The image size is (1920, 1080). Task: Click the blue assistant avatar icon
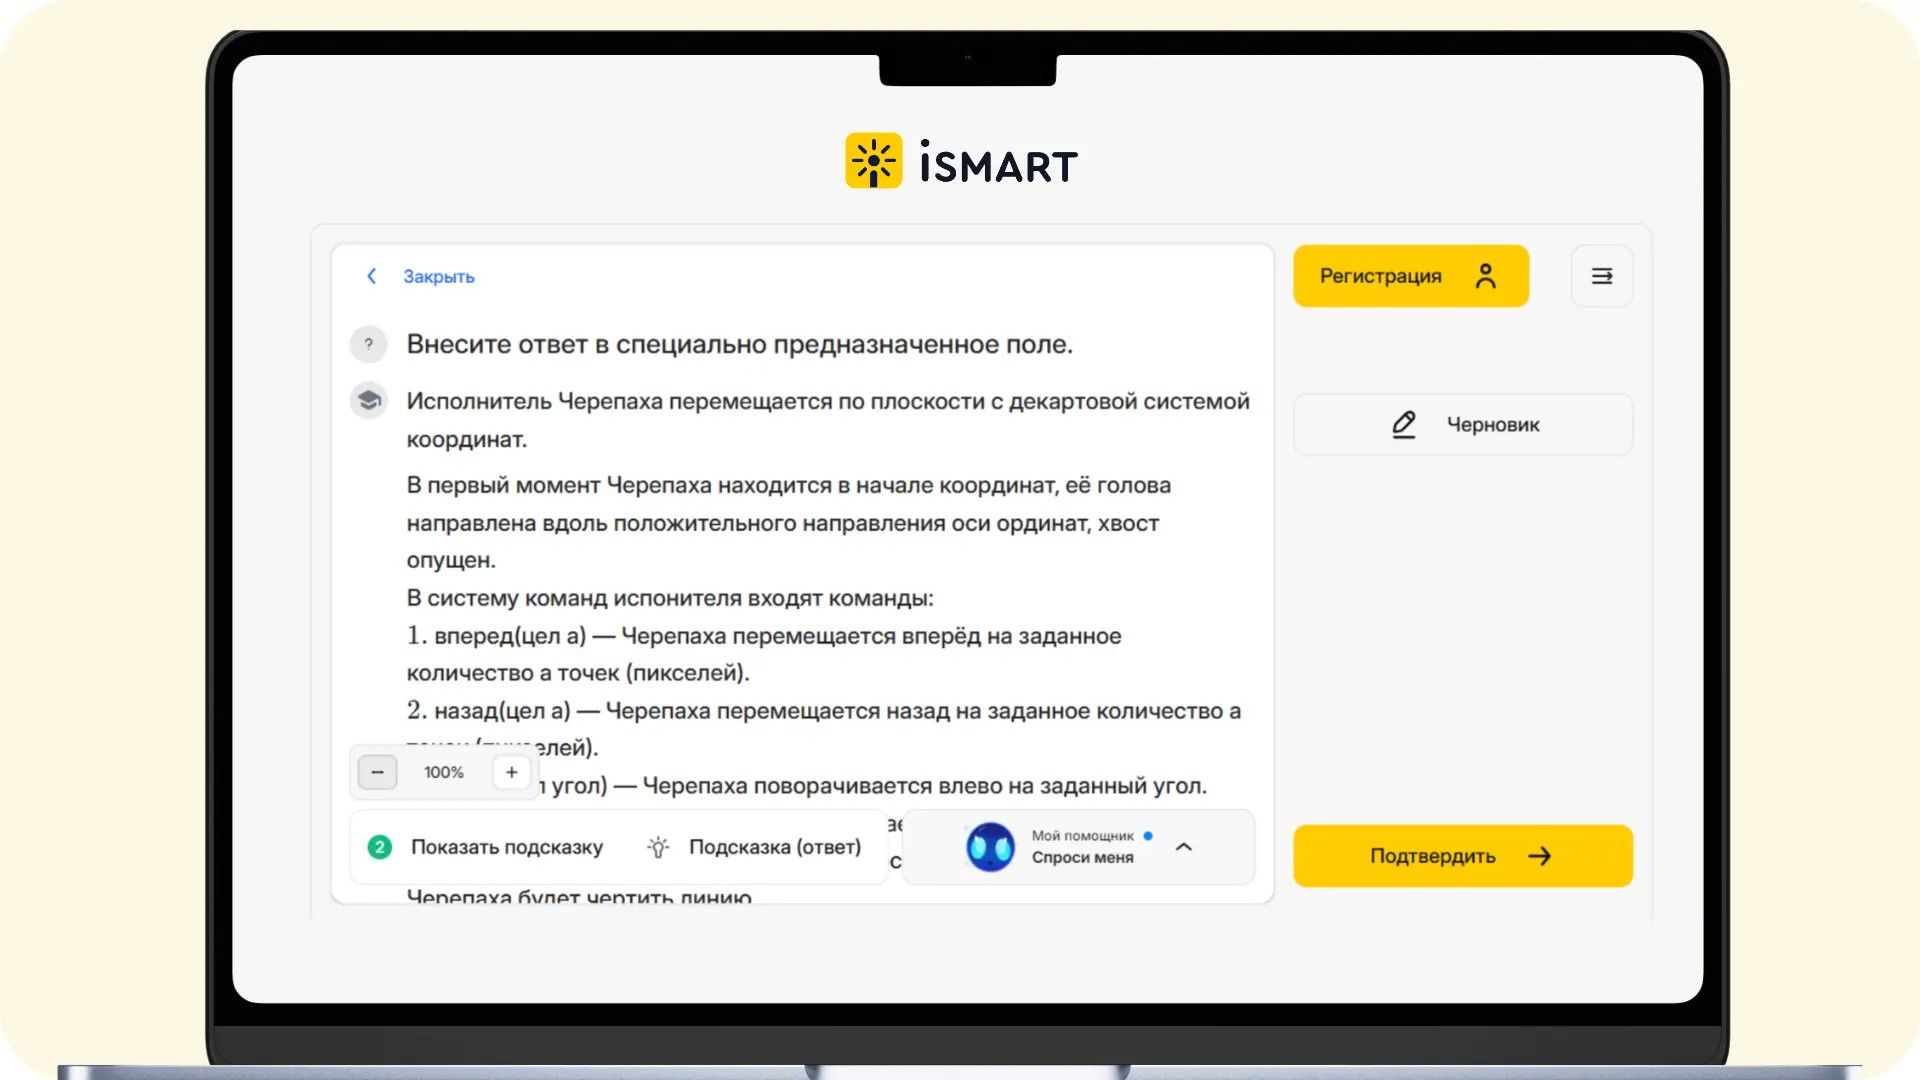(x=990, y=847)
